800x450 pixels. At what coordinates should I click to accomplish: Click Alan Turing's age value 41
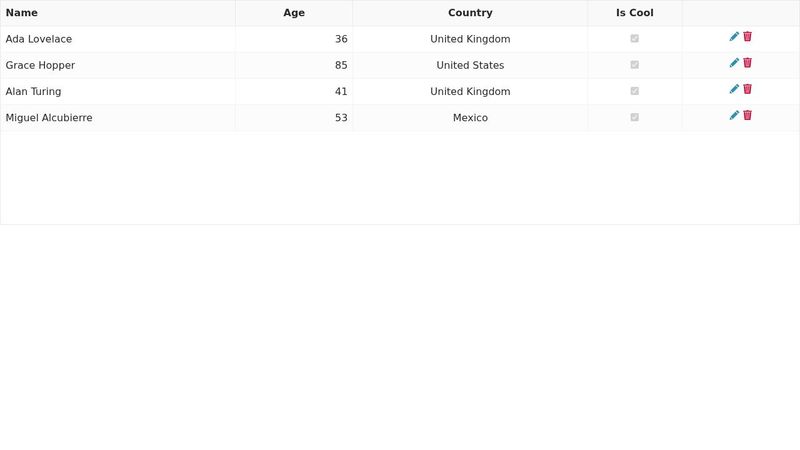(341, 91)
